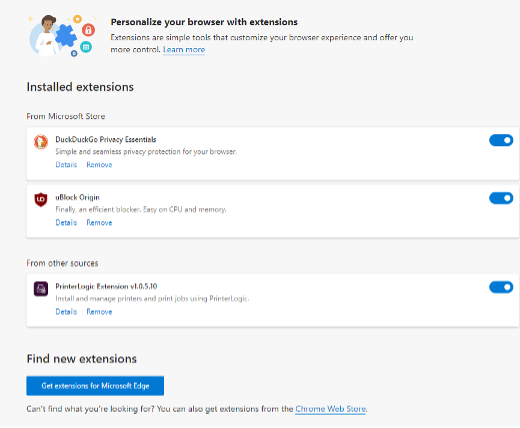Remove the uBlock Origin extension
This screenshot has width=520, height=428.
tap(99, 223)
